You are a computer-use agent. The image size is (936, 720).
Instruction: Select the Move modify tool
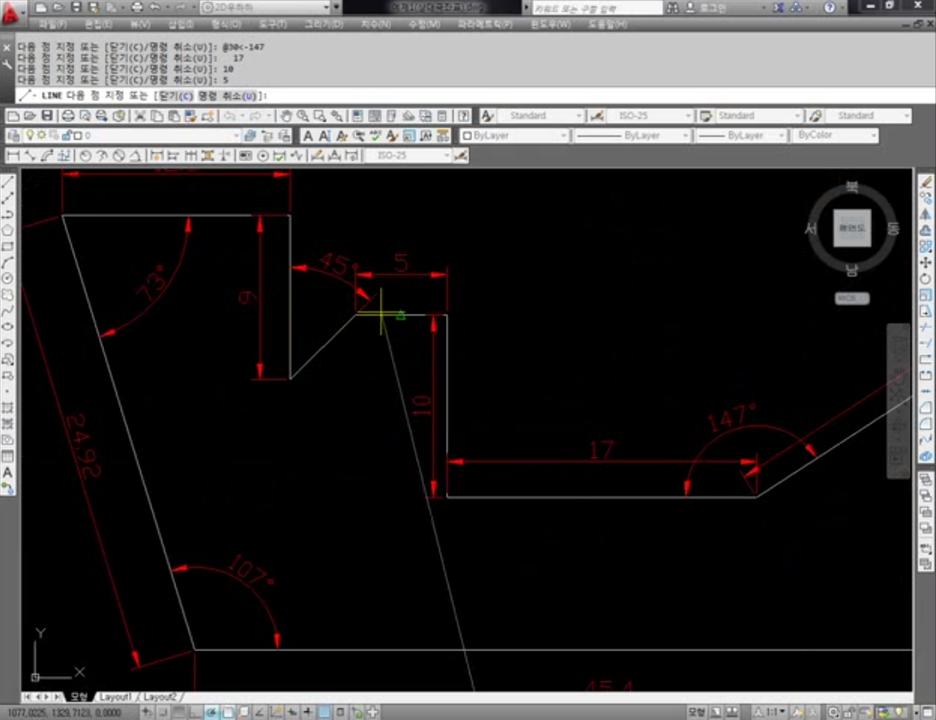pyautogui.click(x=926, y=263)
